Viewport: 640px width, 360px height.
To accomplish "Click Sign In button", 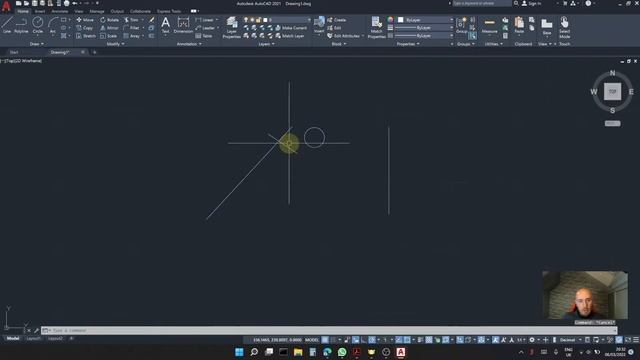I will coord(531,3).
